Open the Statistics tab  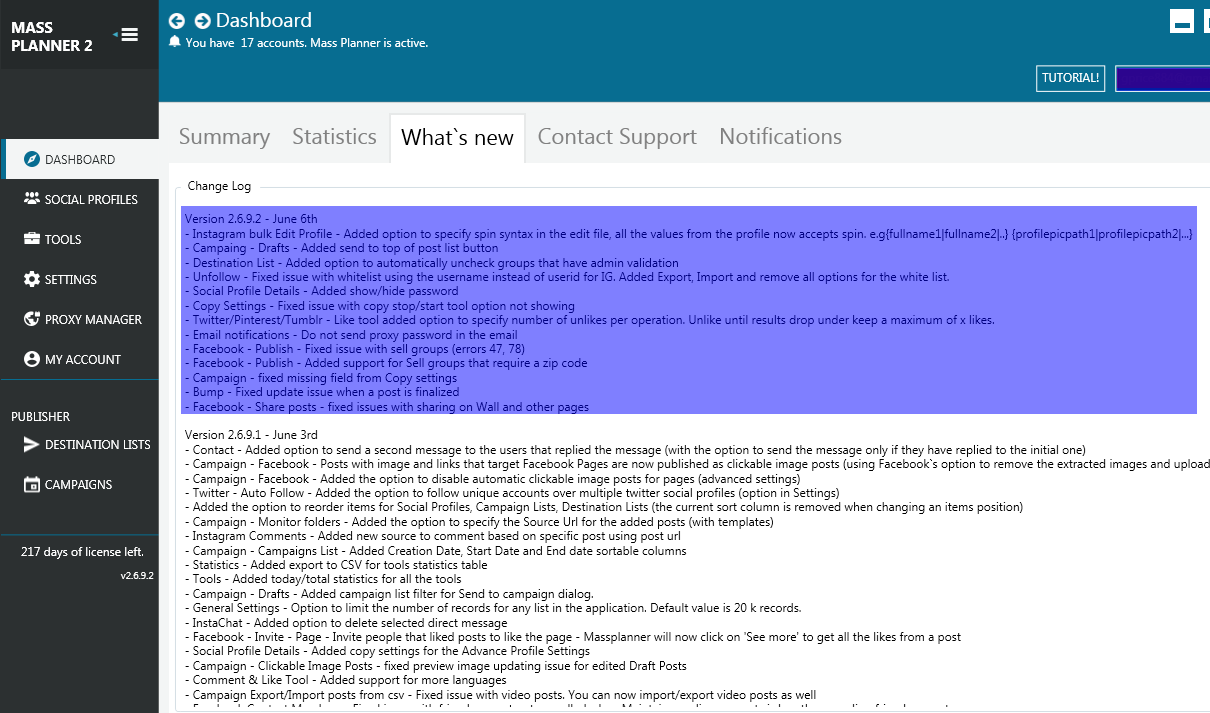[x=334, y=137]
